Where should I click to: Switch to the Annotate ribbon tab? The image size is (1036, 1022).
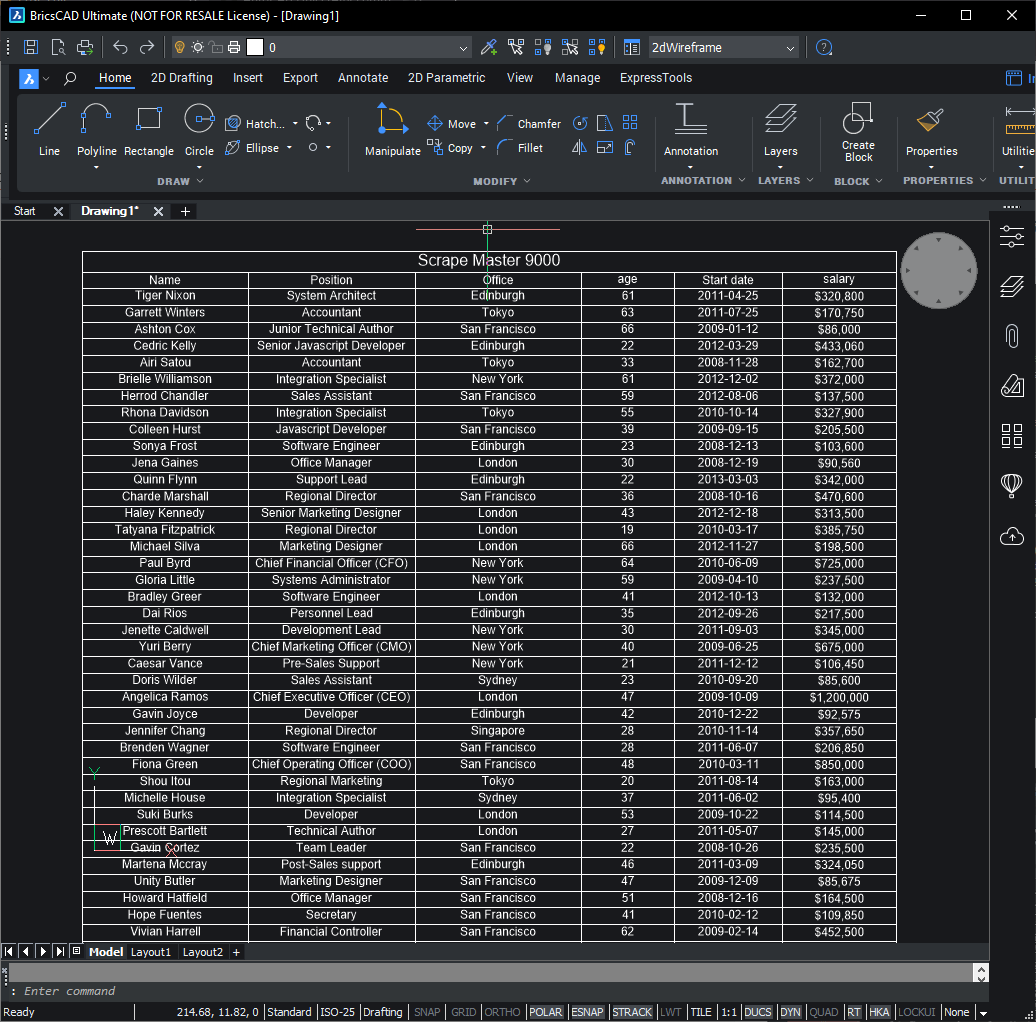click(363, 78)
